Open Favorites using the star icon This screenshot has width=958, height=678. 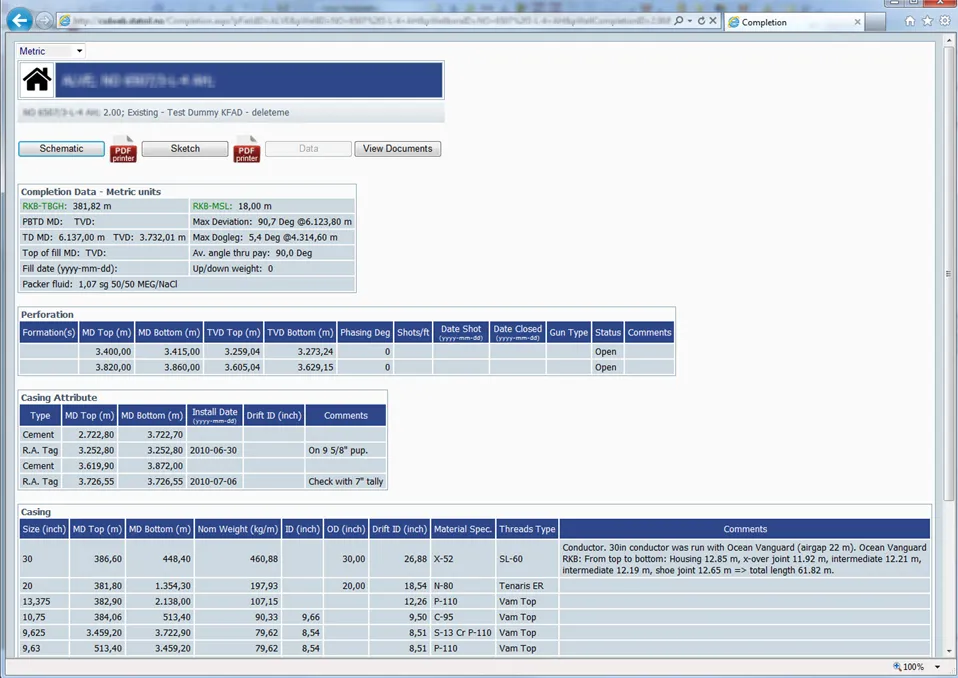pos(925,20)
